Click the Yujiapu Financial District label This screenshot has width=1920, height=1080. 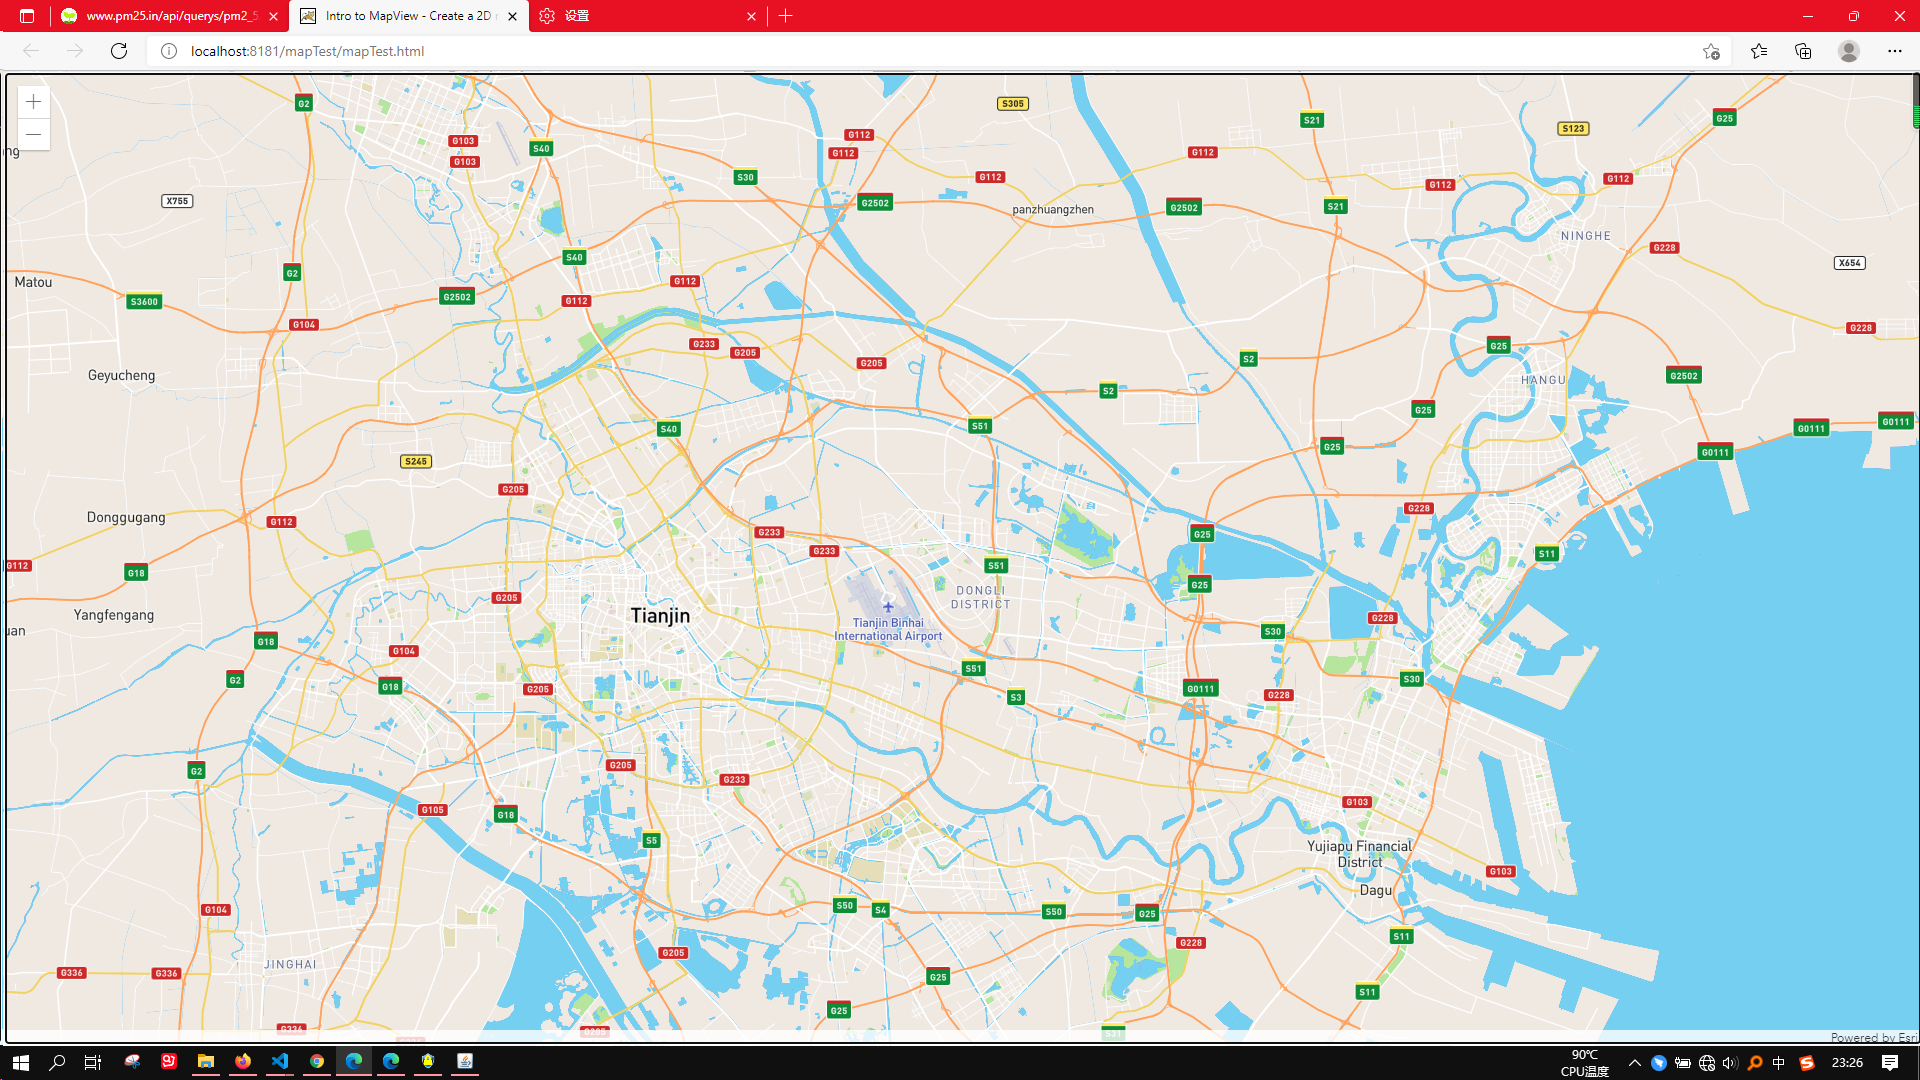pyautogui.click(x=1359, y=854)
